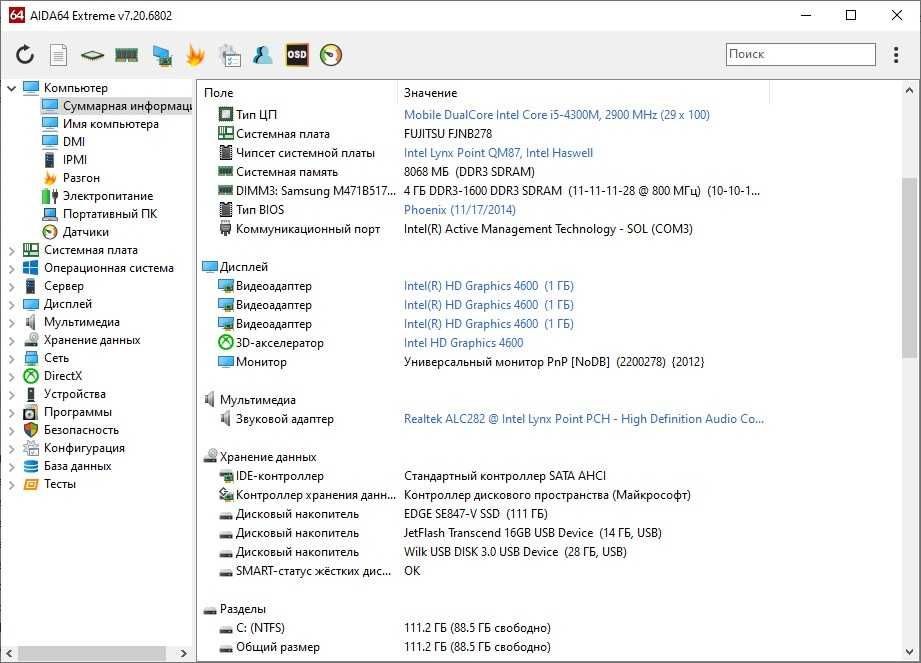Expand the Системная плата tree node

pyautogui.click(x=11, y=251)
